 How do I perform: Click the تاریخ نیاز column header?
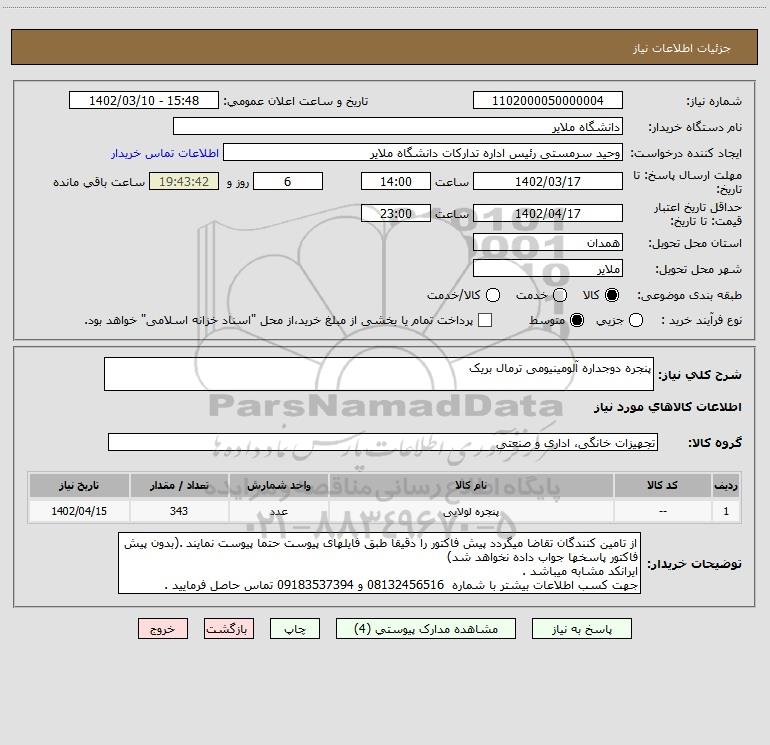[79, 486]
